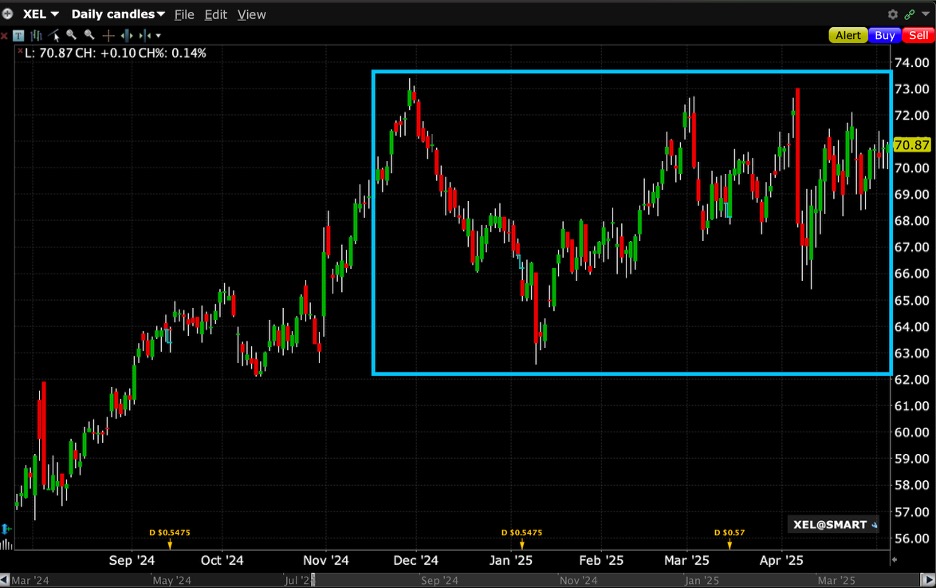Close the chart toolbar with red X

4,36
